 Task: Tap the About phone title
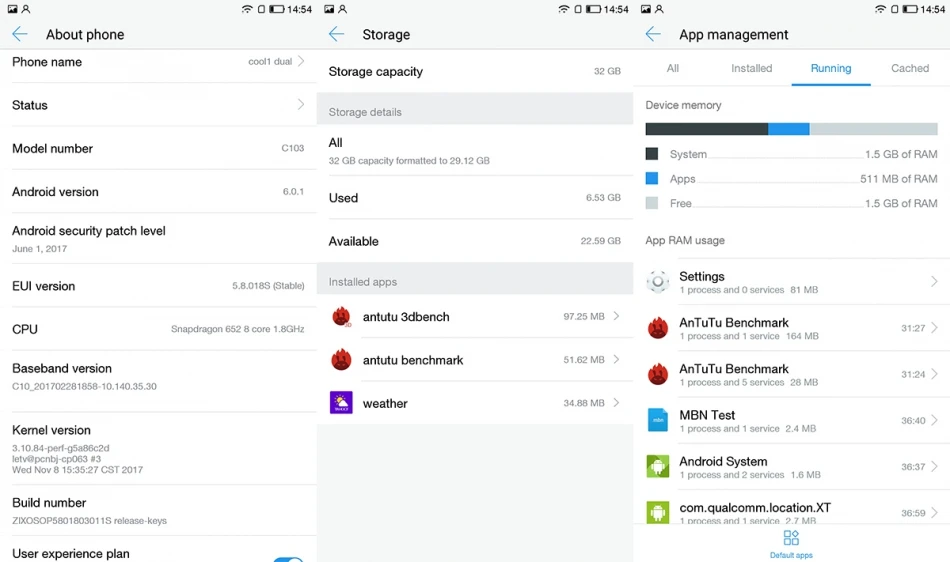85,35
